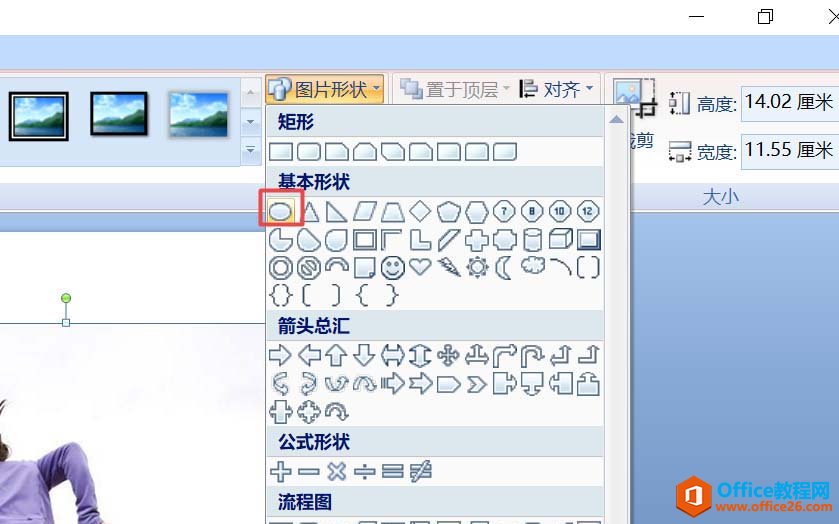Viewport: 839px width, 524px height.
Task: Pick the four-way quad arrow shape
Action: (448, 355)
